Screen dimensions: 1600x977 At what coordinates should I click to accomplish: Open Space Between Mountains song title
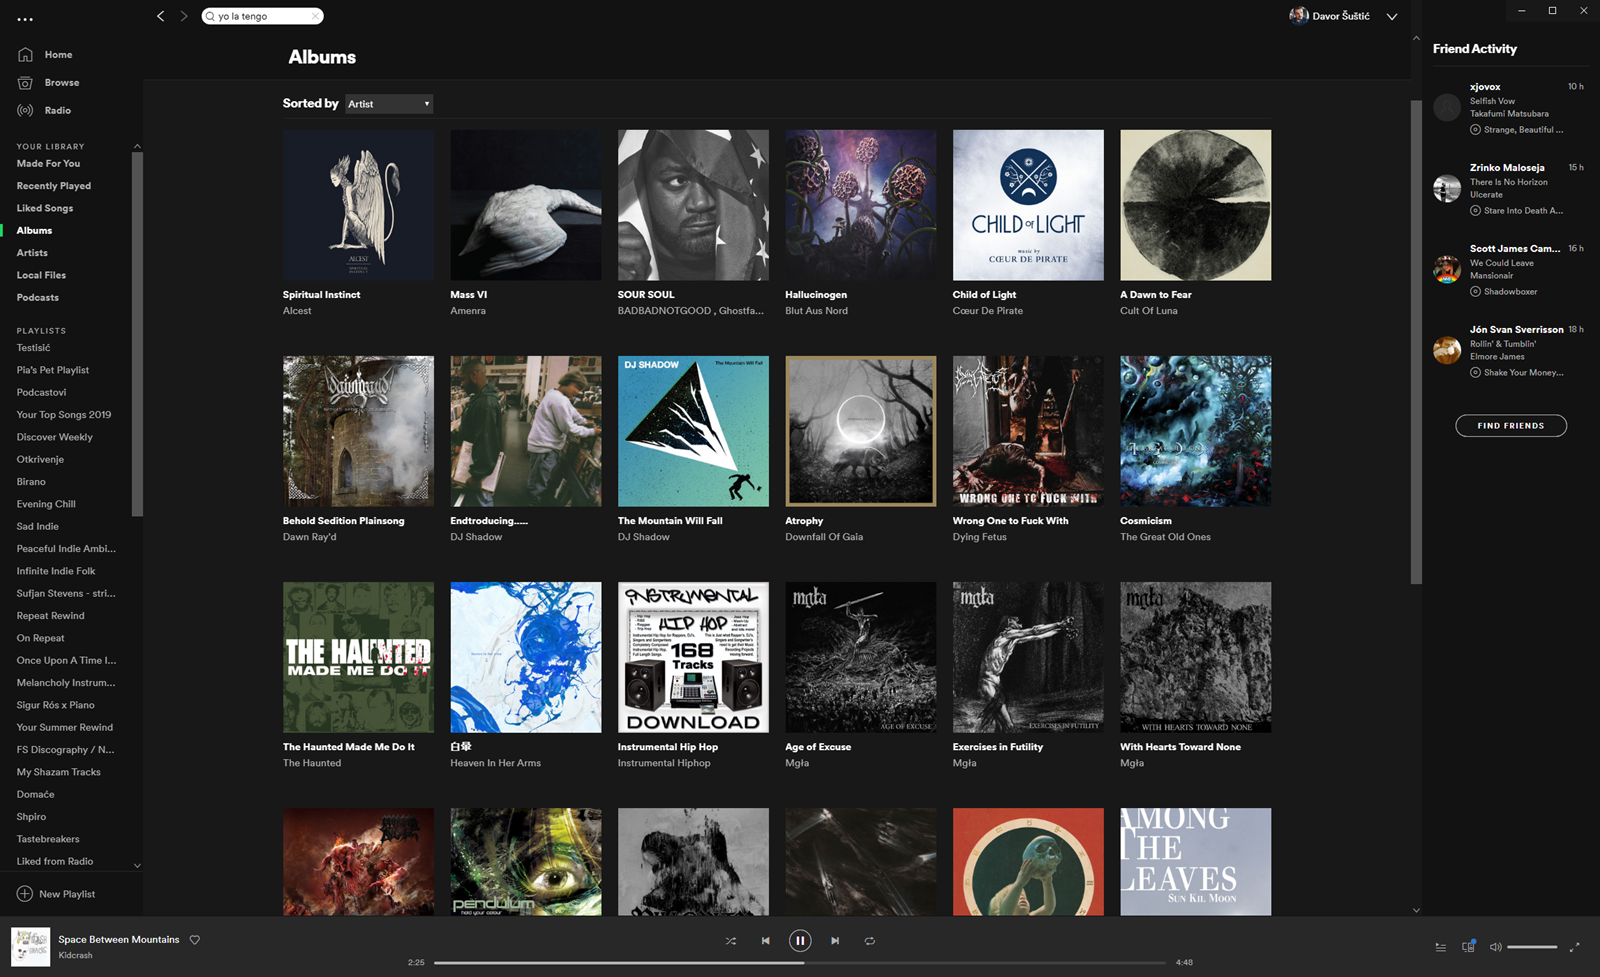[119, 940]
